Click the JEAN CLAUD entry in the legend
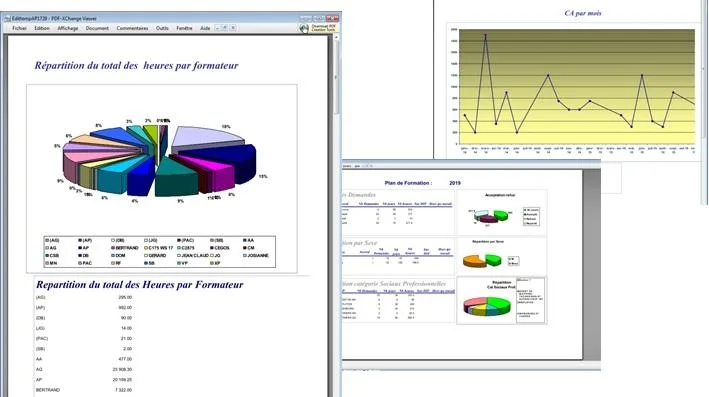Screen dimensions: 709x397 [193, 255]
